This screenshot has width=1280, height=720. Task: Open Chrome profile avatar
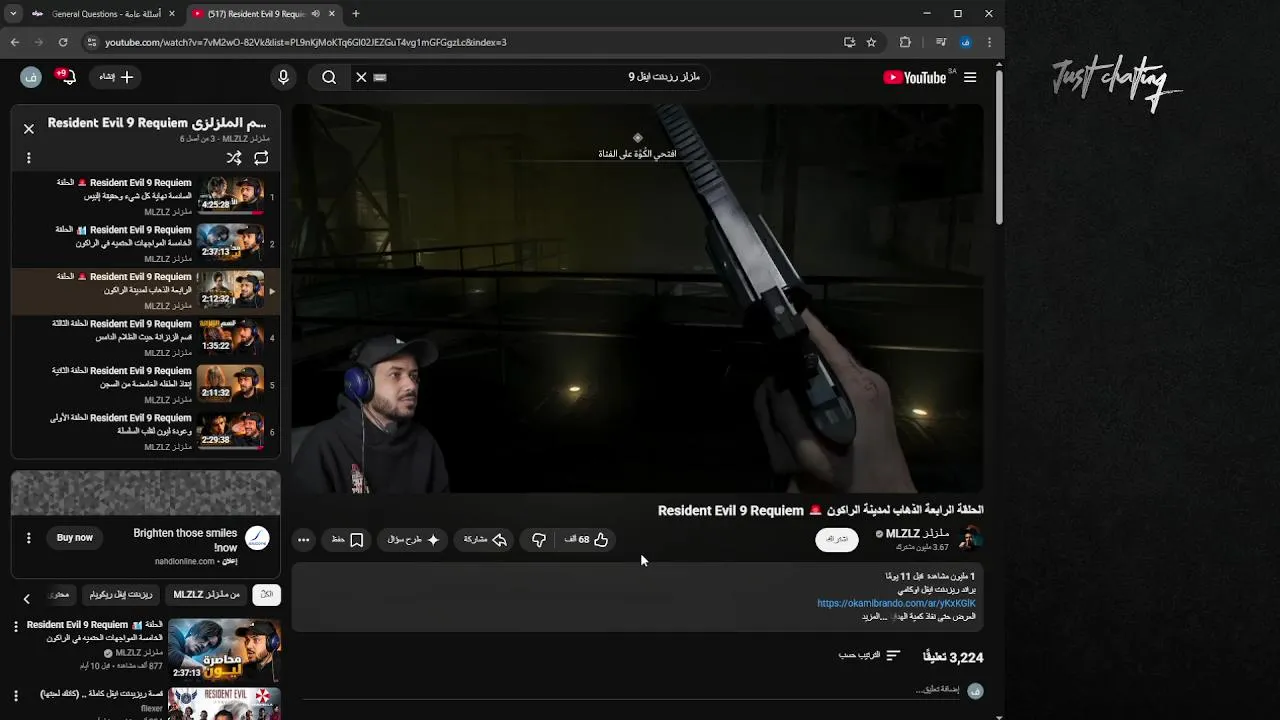[x=965, y=42]
